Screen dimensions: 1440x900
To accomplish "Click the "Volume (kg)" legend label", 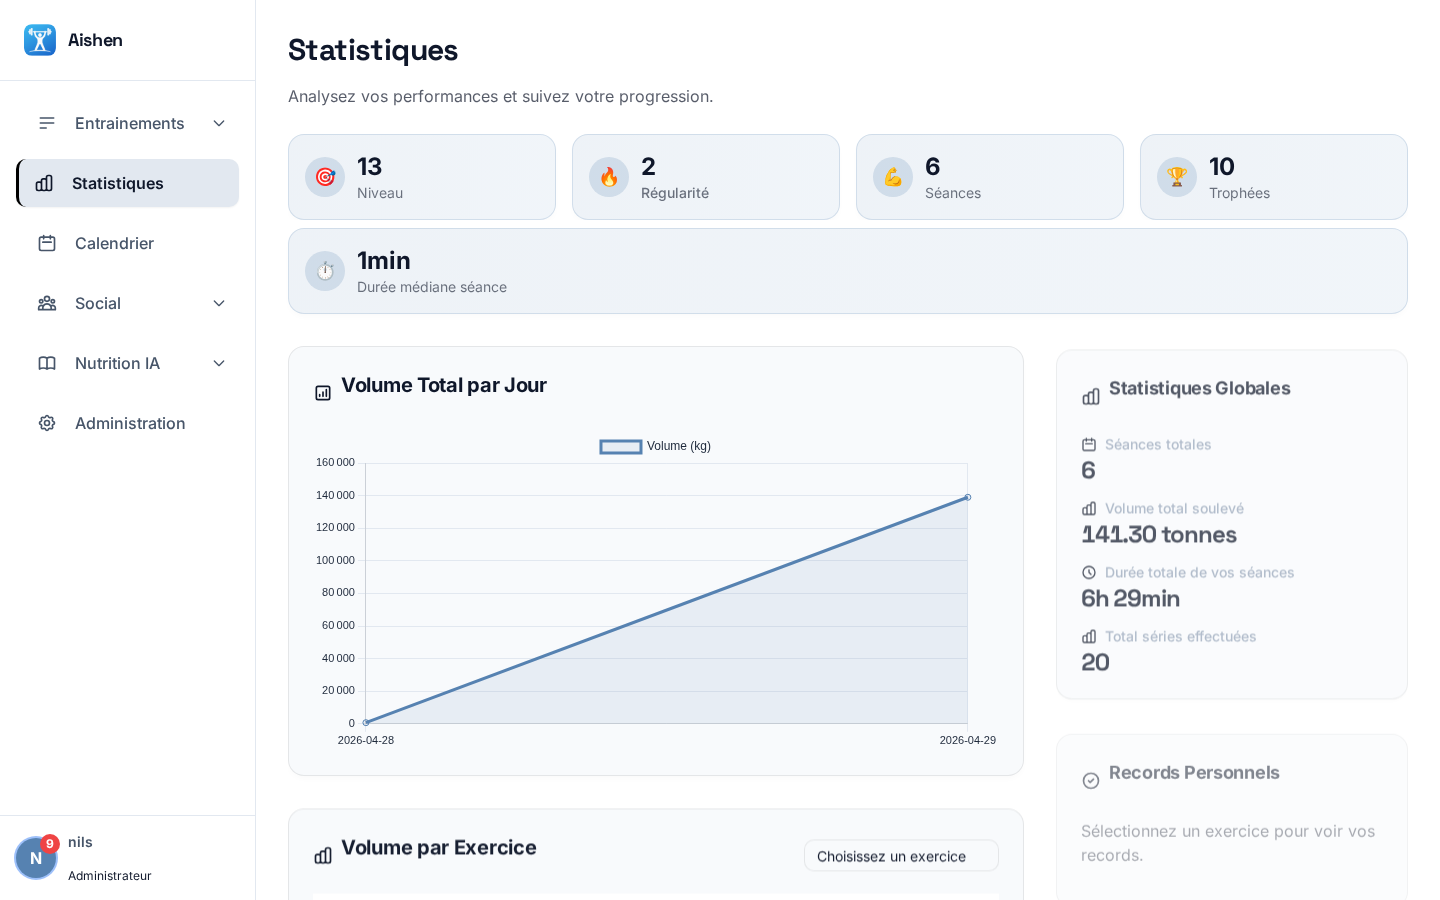I will pyautogui.click(x=679, y=446).
